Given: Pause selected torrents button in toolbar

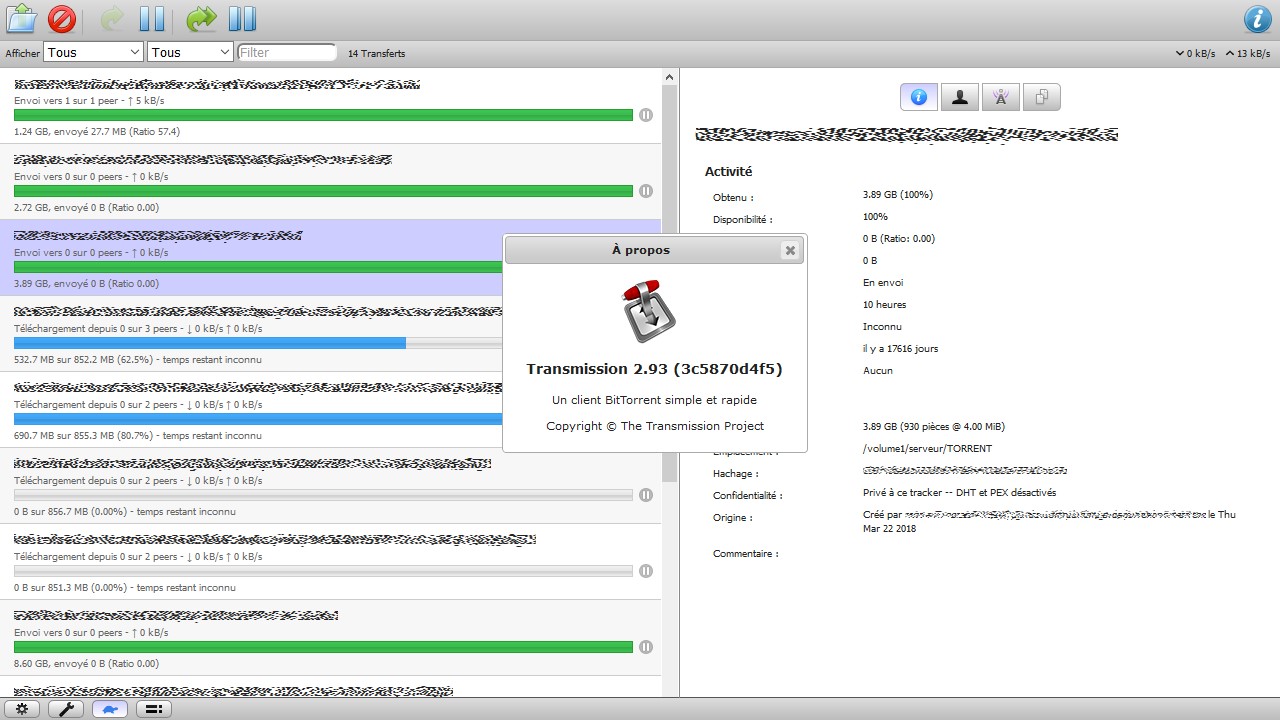Looking at the screenshot, I should pos(152,18).
